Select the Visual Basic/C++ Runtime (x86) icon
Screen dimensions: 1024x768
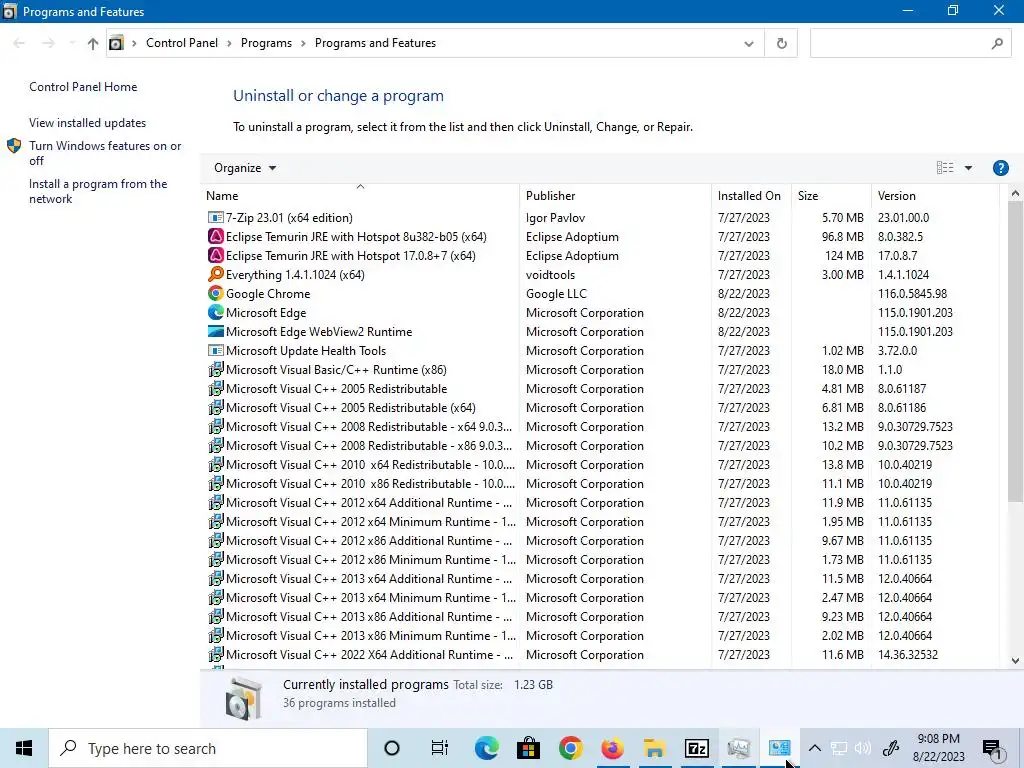pos(216,369)
